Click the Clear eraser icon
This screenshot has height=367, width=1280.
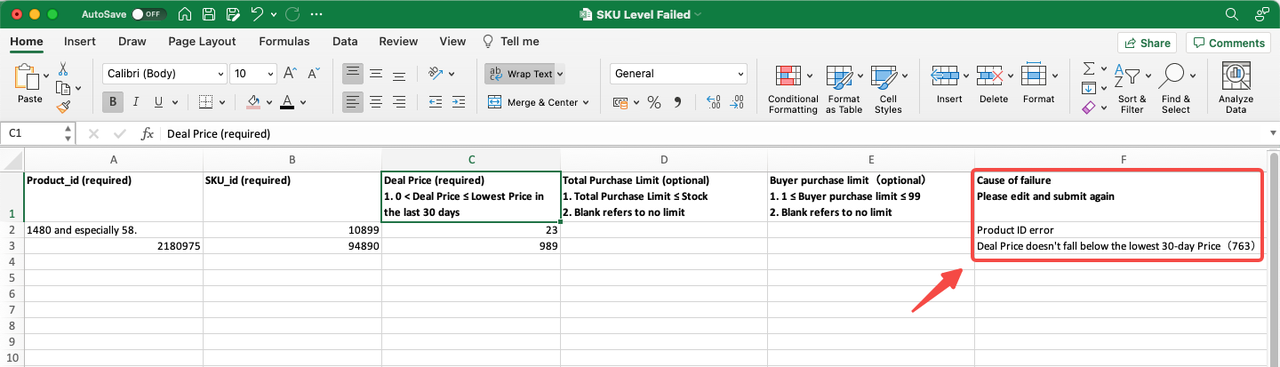tap(1090, 107)
